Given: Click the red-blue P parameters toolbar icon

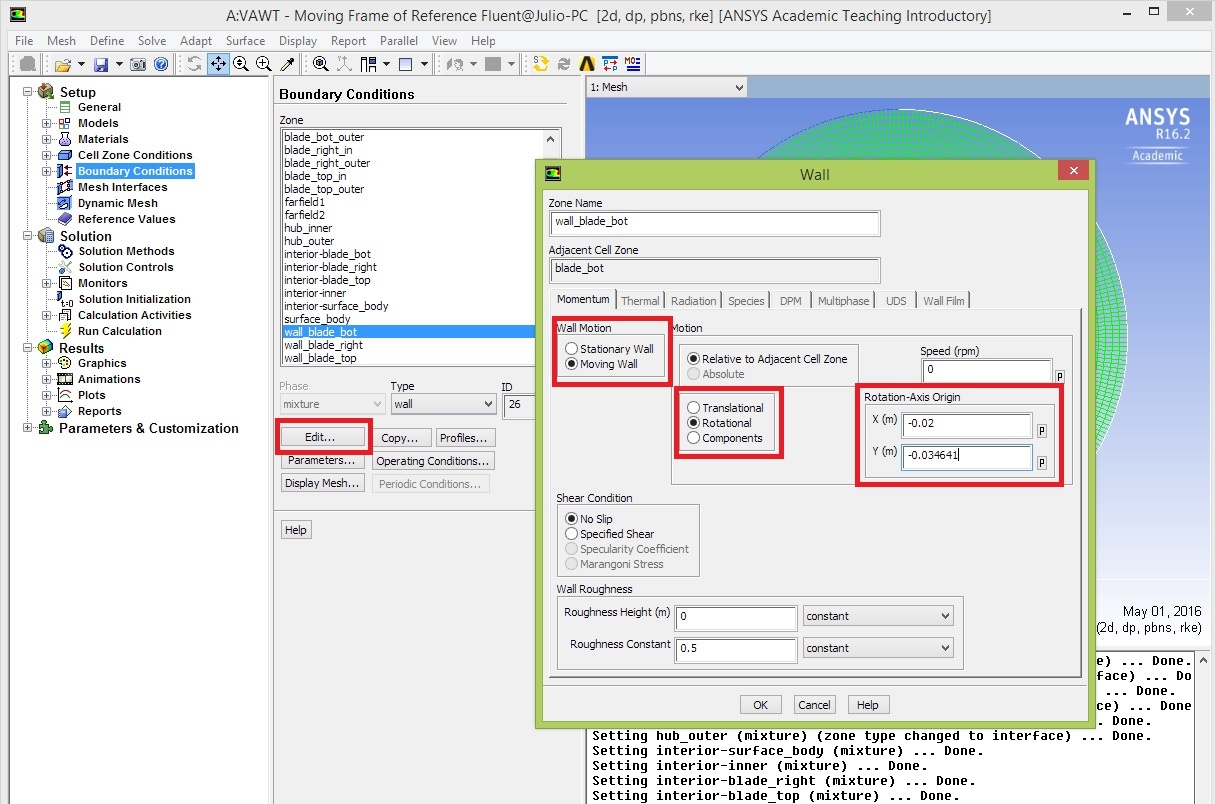Looking at the screenshot, I should [610, 64].
